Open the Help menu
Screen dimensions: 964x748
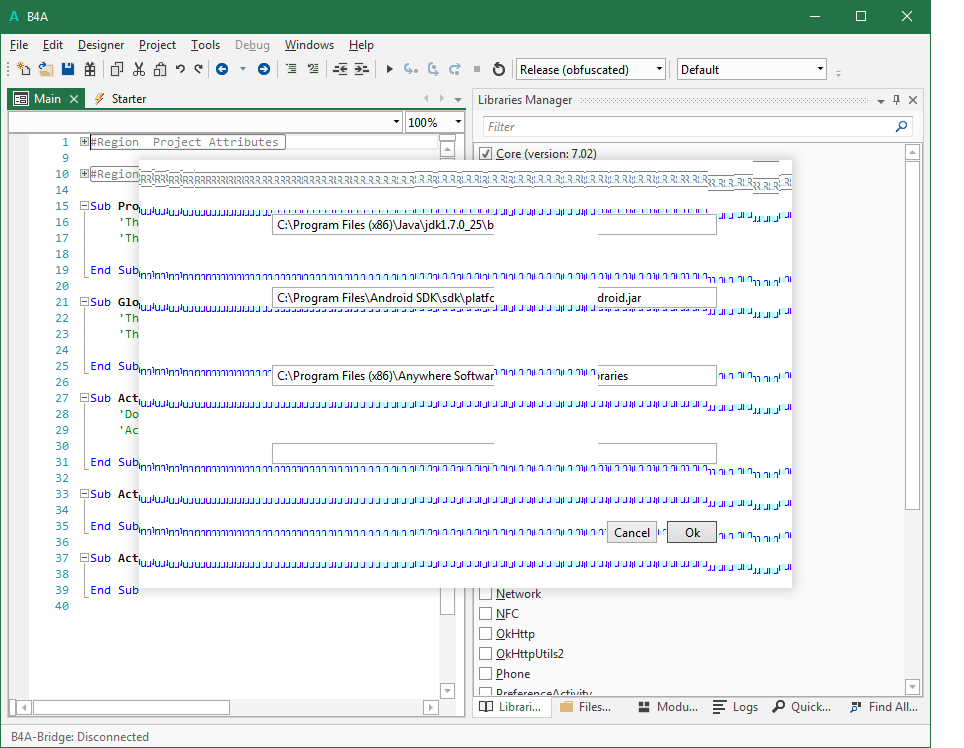pyautogui.click(x=362, y=45)
